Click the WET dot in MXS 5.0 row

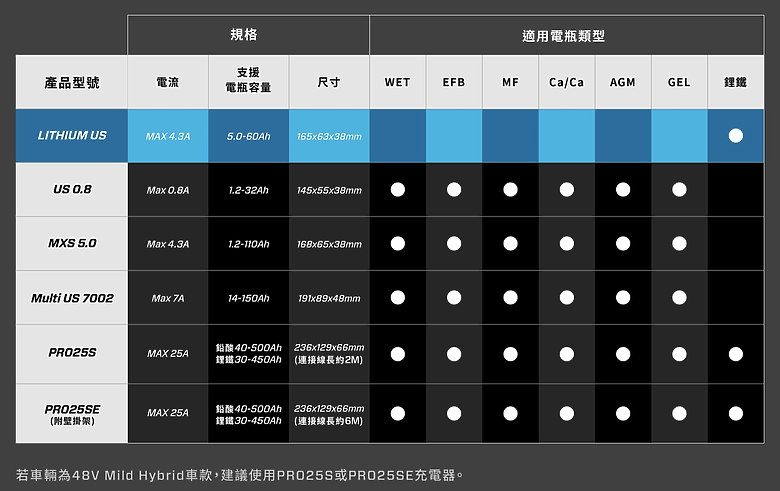click(397, 243)
